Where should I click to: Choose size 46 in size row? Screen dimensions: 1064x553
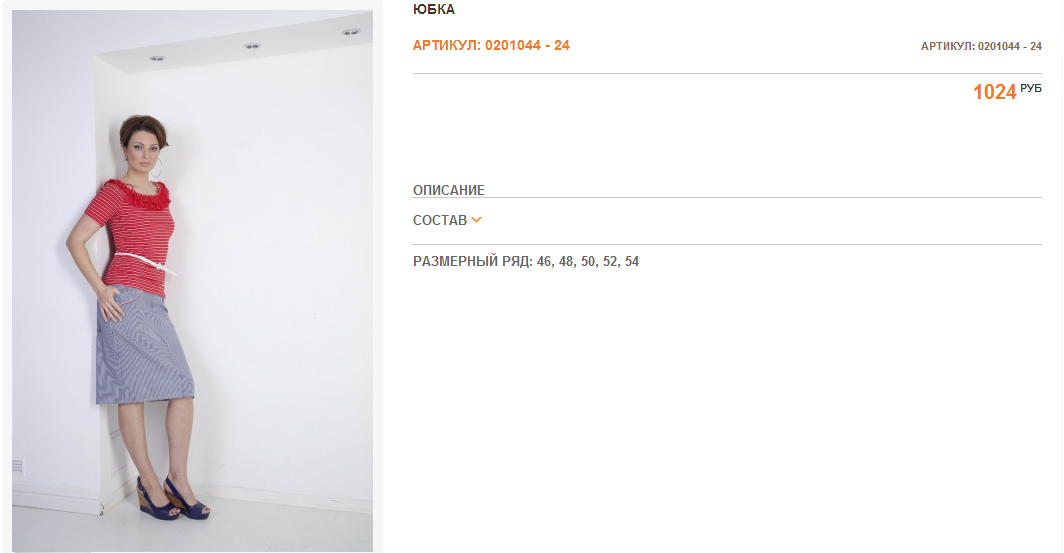pyautogui.click(x=544, y=261)
